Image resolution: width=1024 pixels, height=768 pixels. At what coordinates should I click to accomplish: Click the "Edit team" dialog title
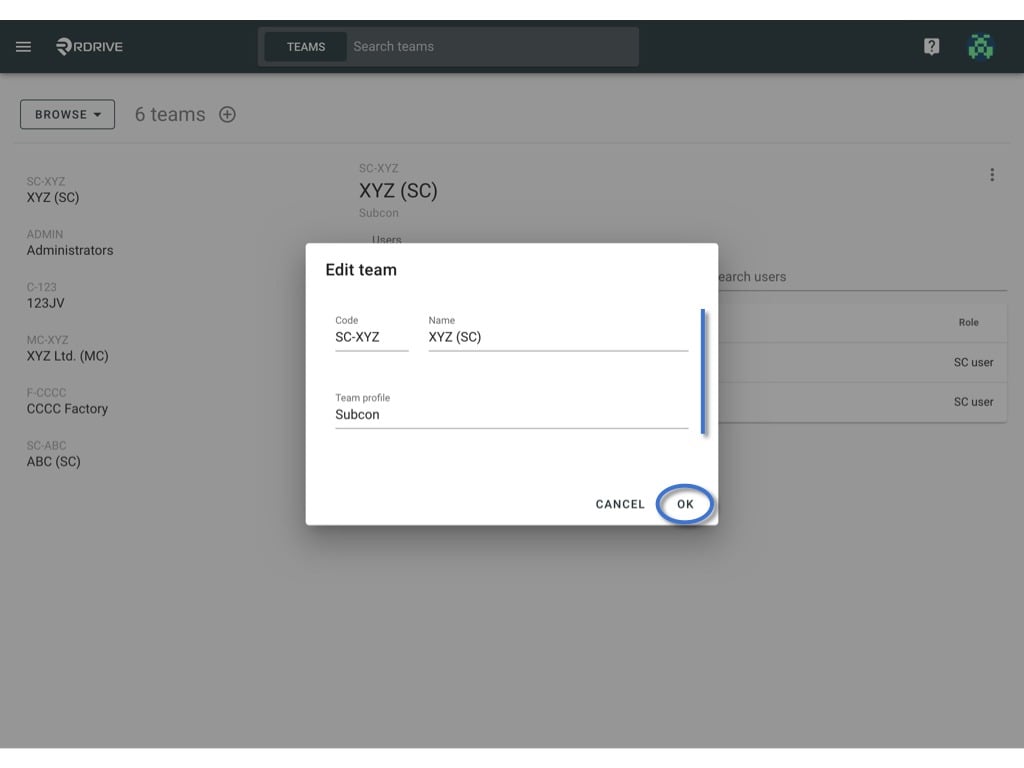[x=361, y=270]
